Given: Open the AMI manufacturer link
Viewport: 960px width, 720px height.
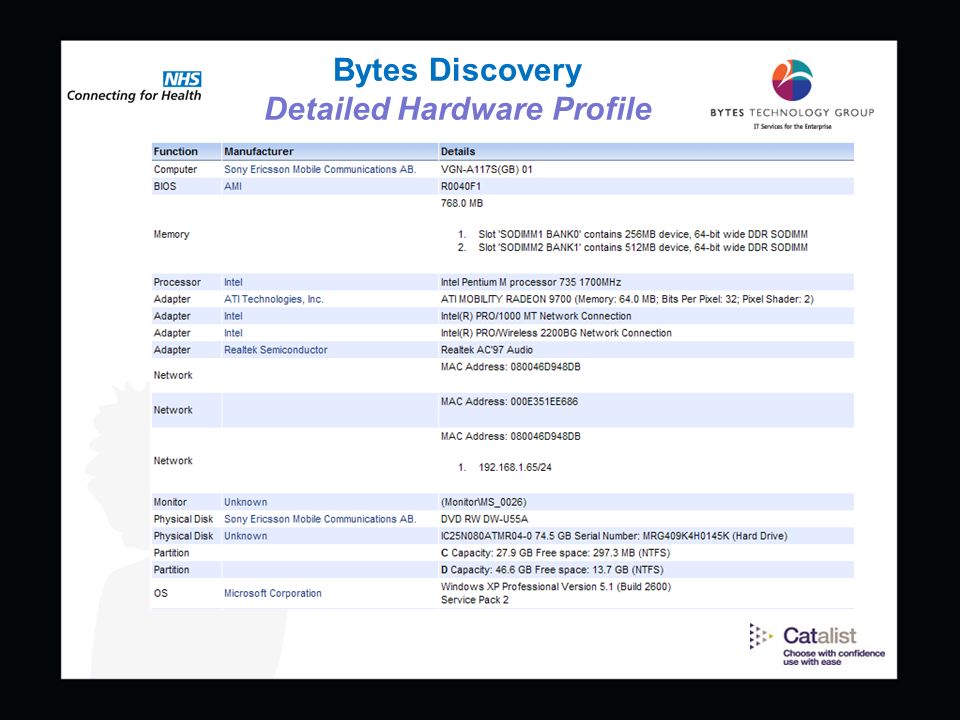Looking at the screenshot, I should click(x=233, y=186).
